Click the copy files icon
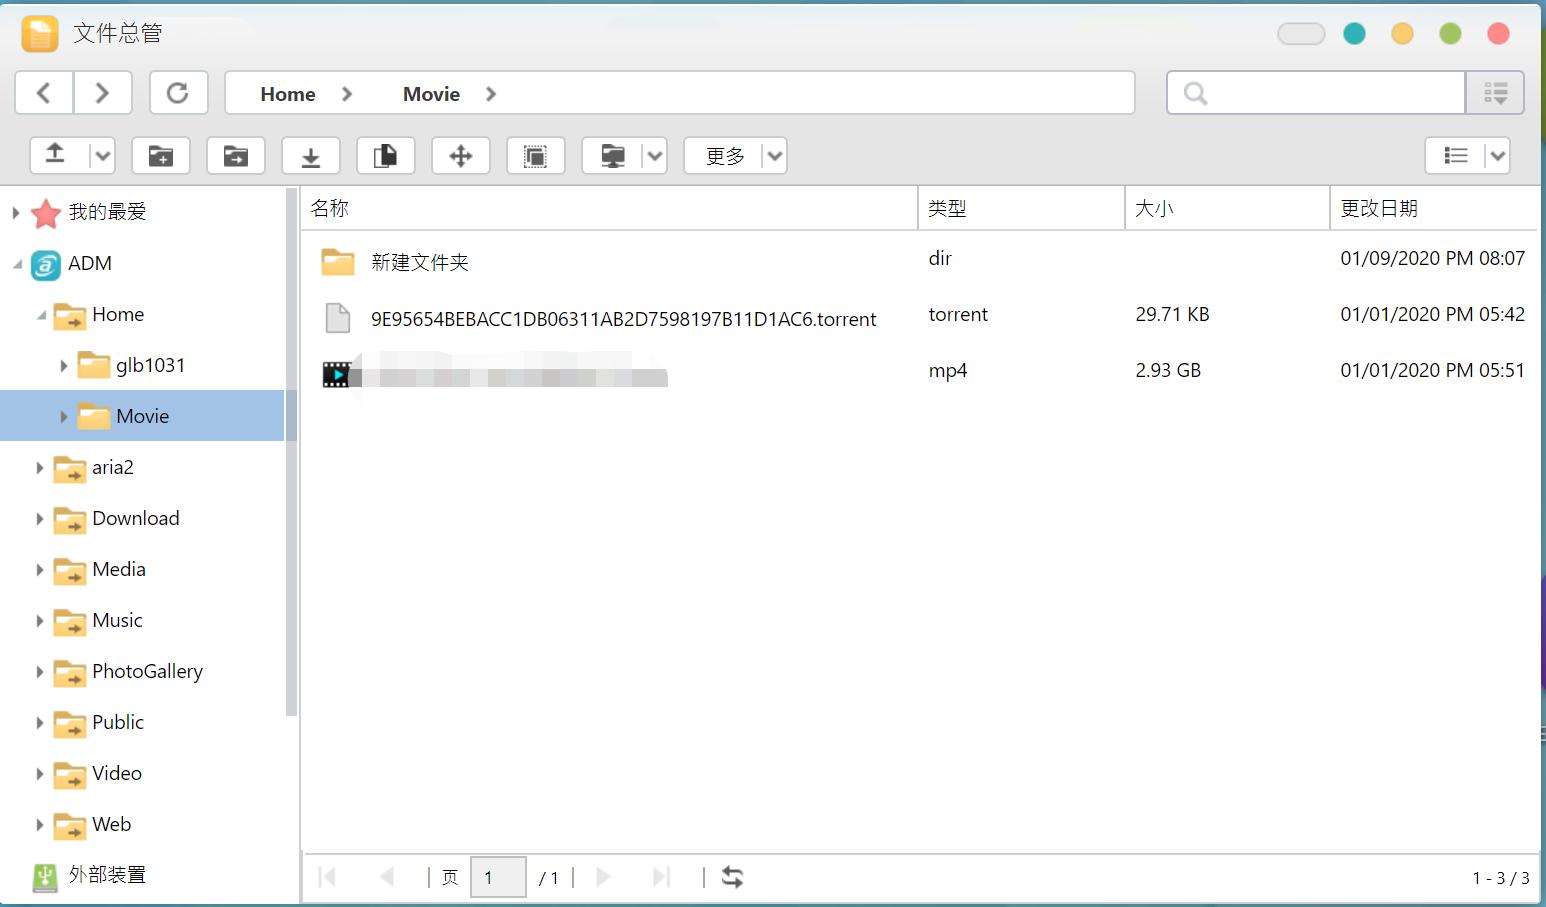Image resolution: width=1546 pixels, height=907 pixels. pyautogui.click(x=386, y=155)
